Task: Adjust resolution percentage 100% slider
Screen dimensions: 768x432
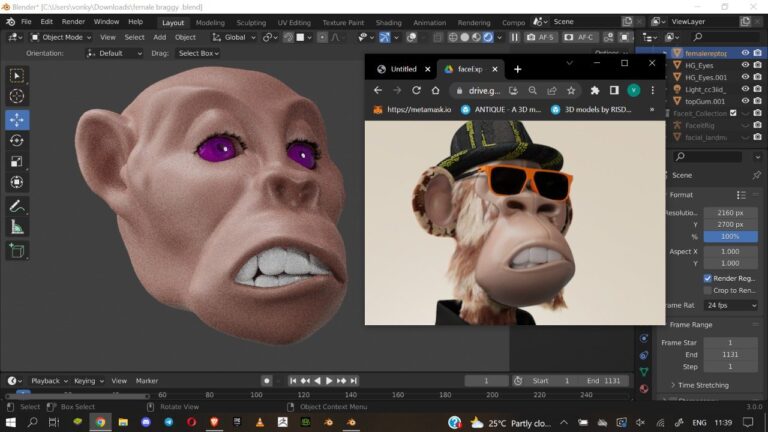Action: [x=730, y=237]
